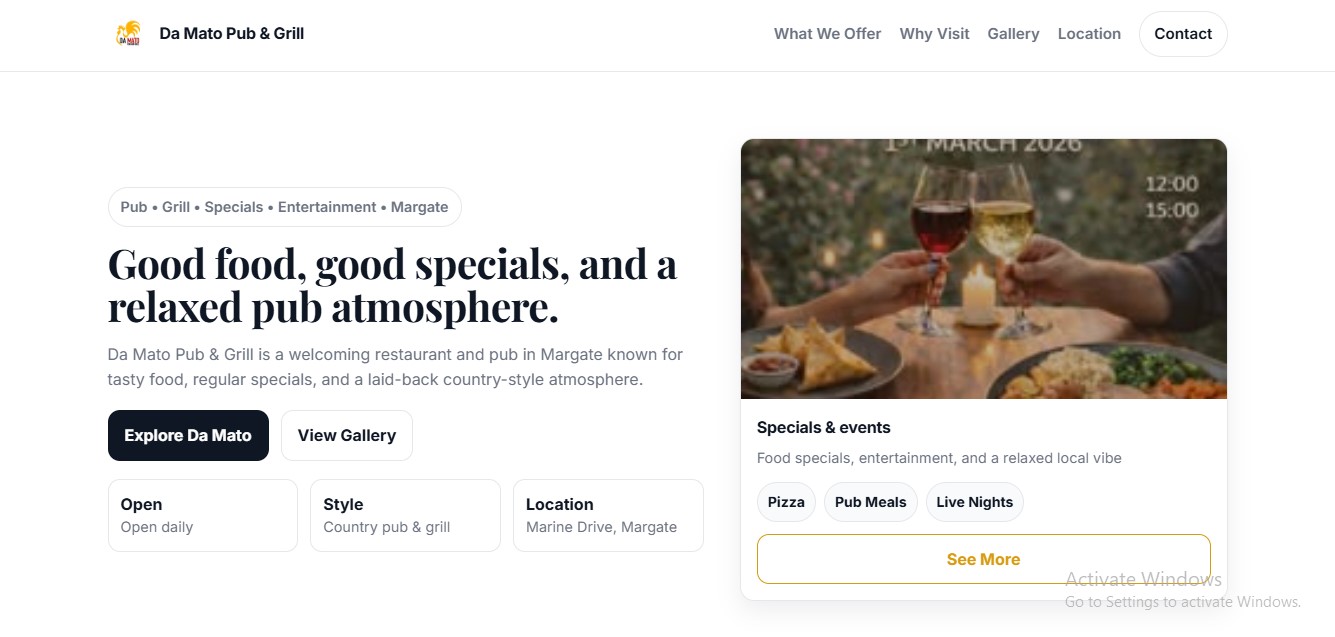Click the main hero headline text

coord(392,285)
